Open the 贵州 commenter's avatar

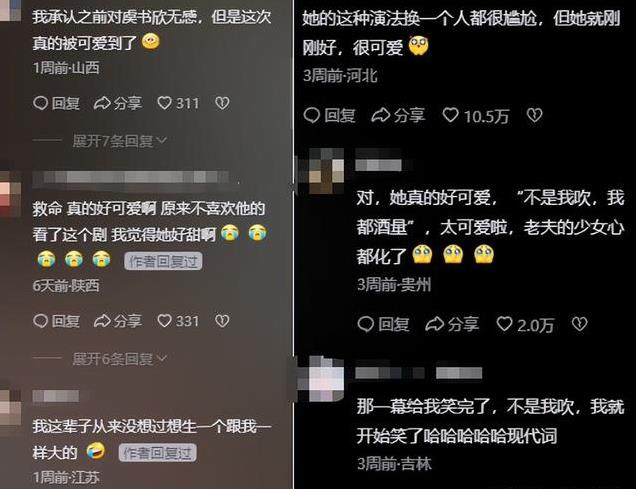[322, 170]
